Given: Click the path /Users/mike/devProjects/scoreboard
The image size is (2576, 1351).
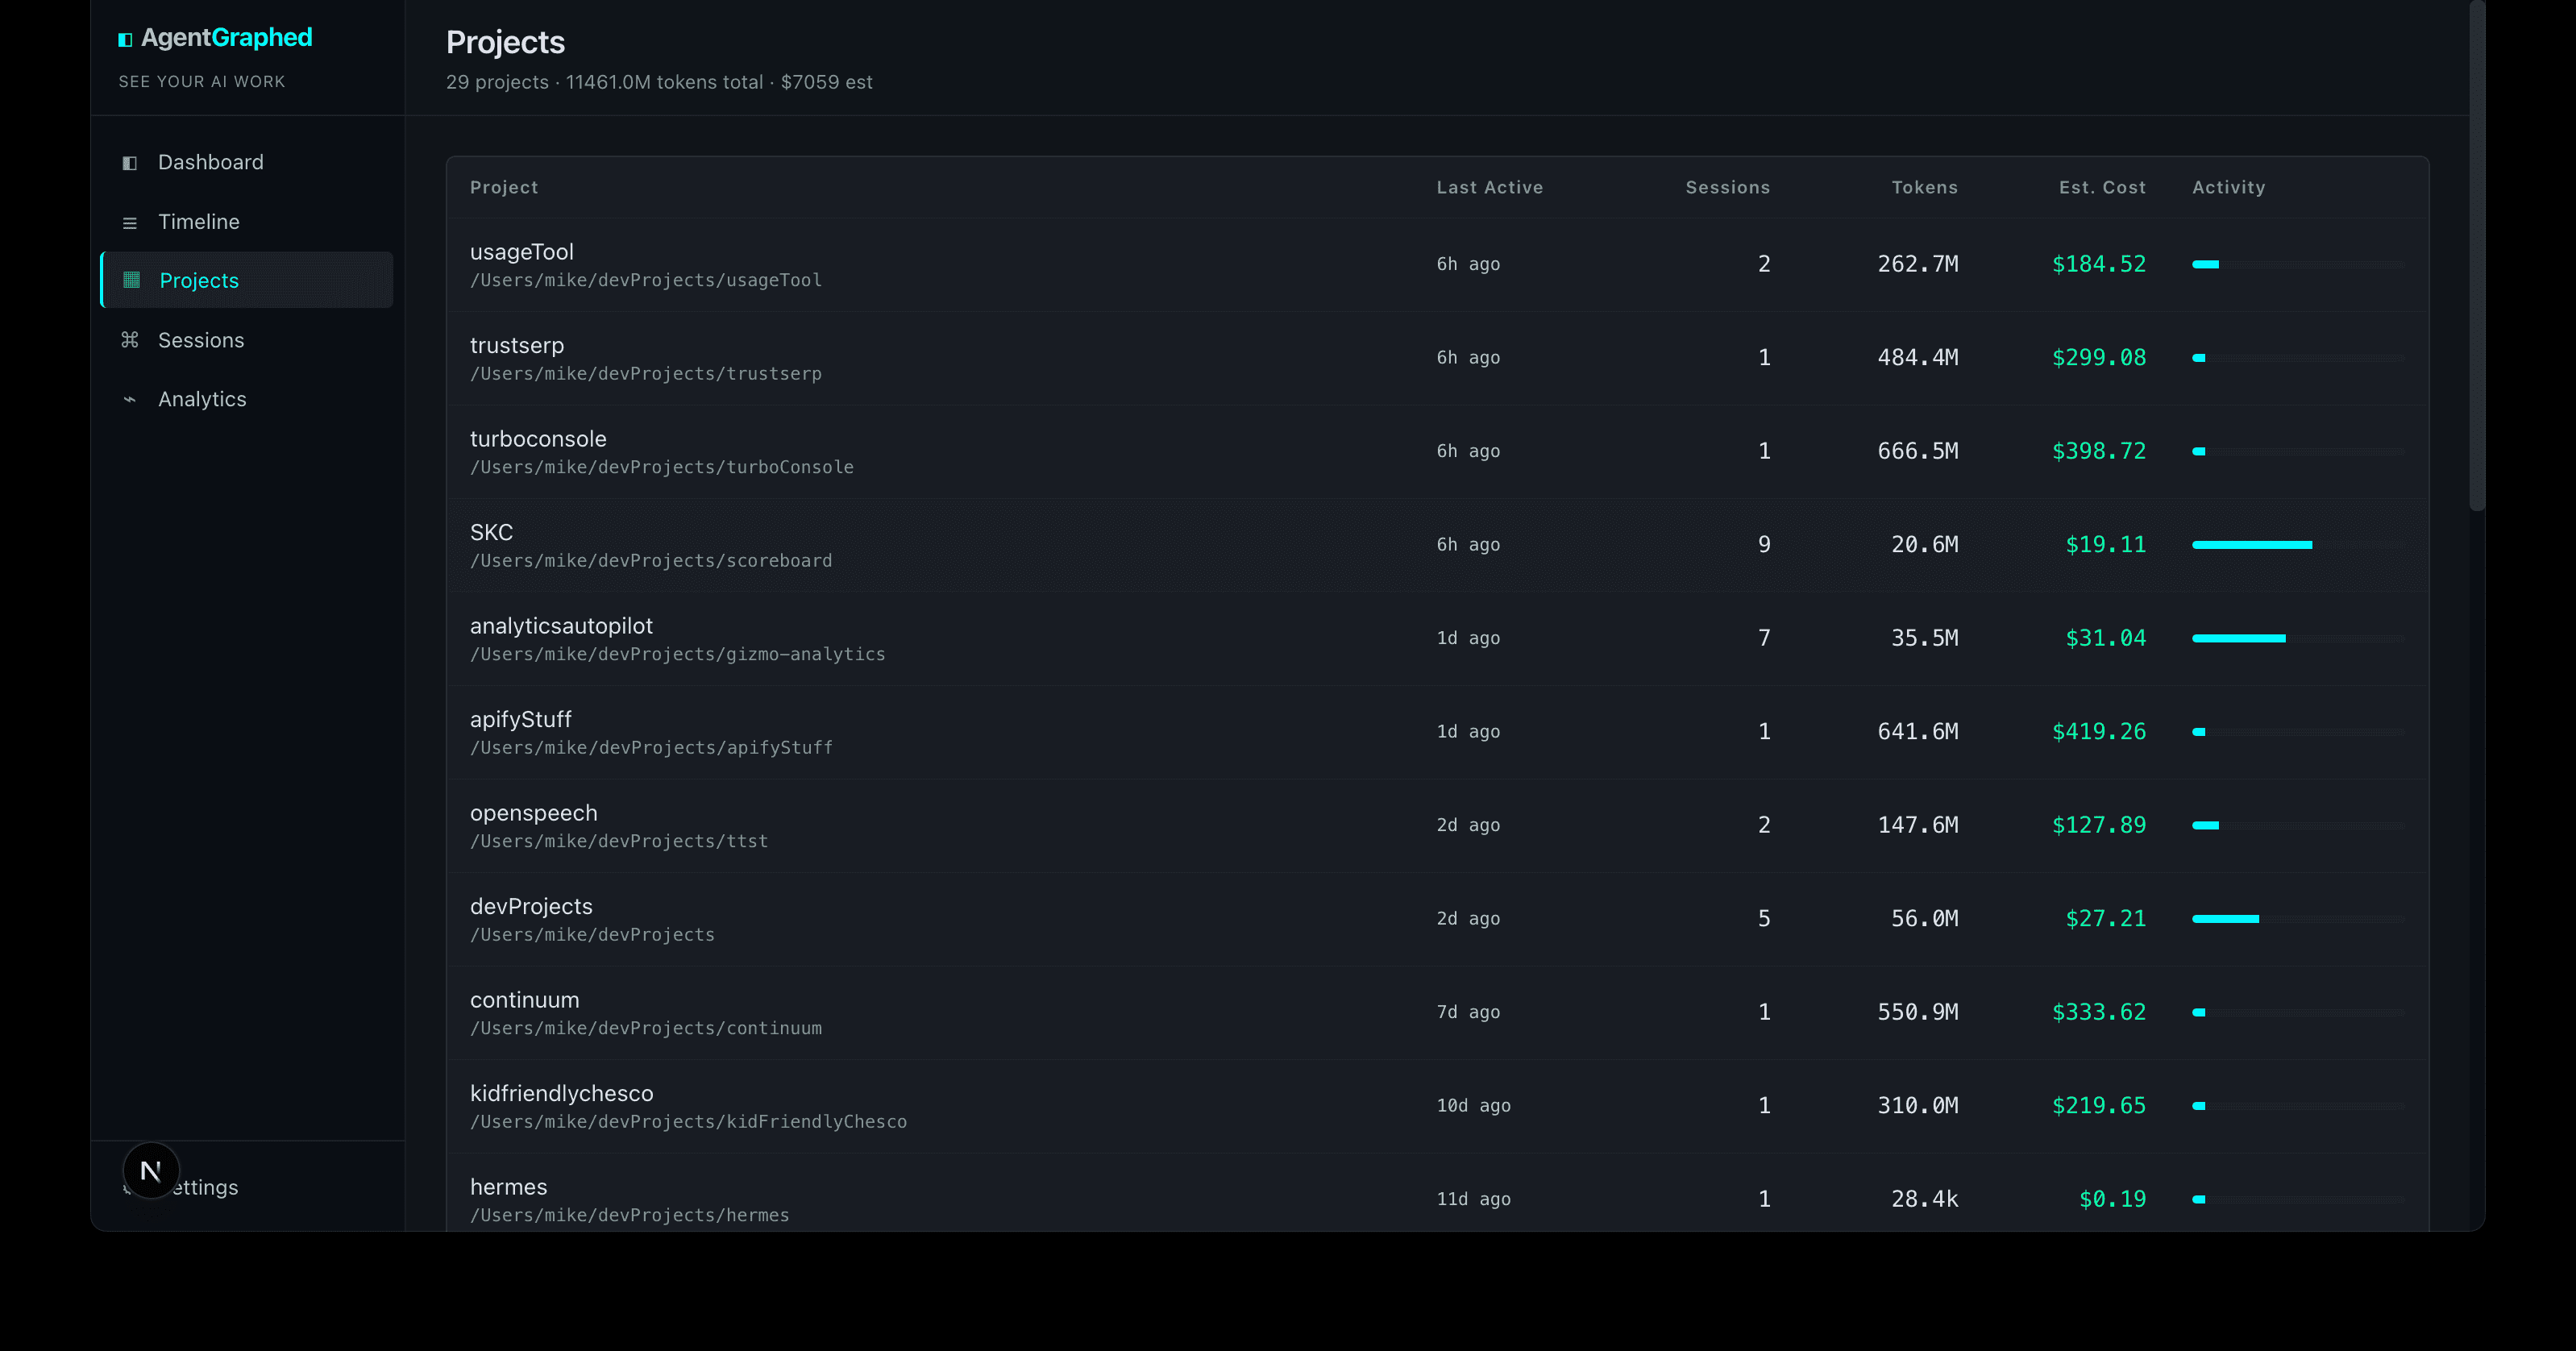Looking at the screenshot, I should (651, 561).
